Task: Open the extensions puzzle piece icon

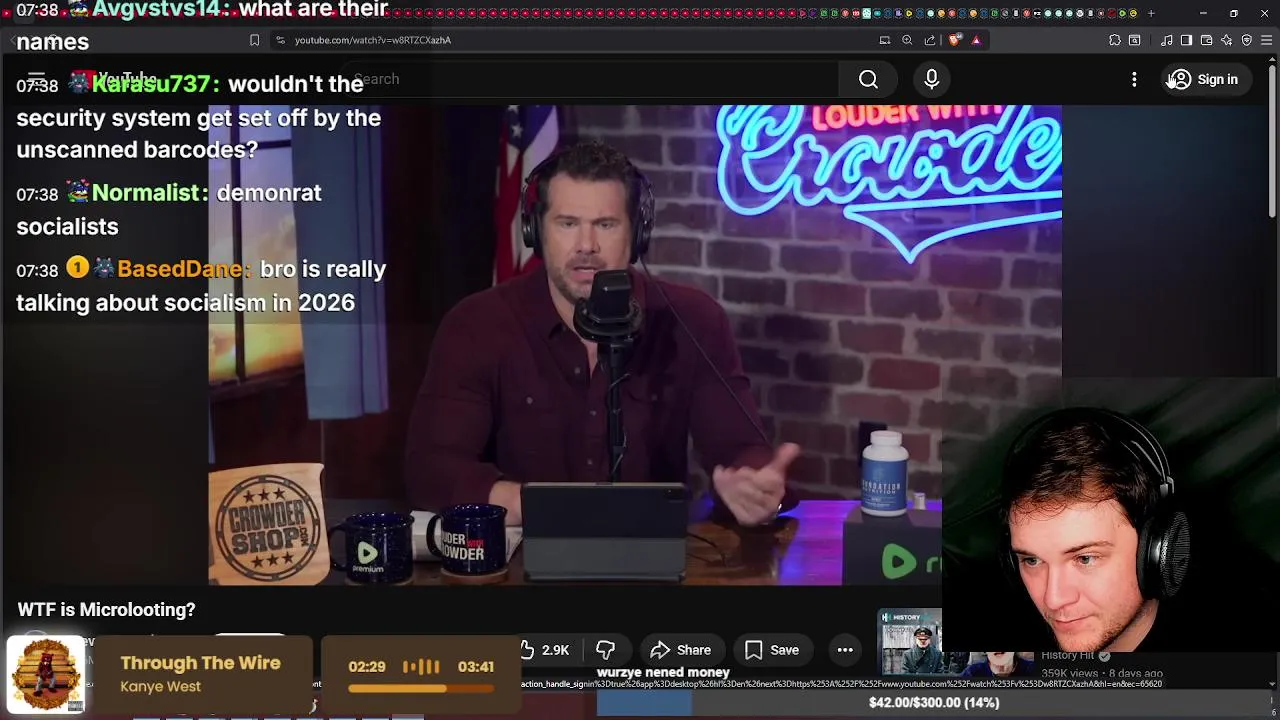Action: pos(1115,40)
